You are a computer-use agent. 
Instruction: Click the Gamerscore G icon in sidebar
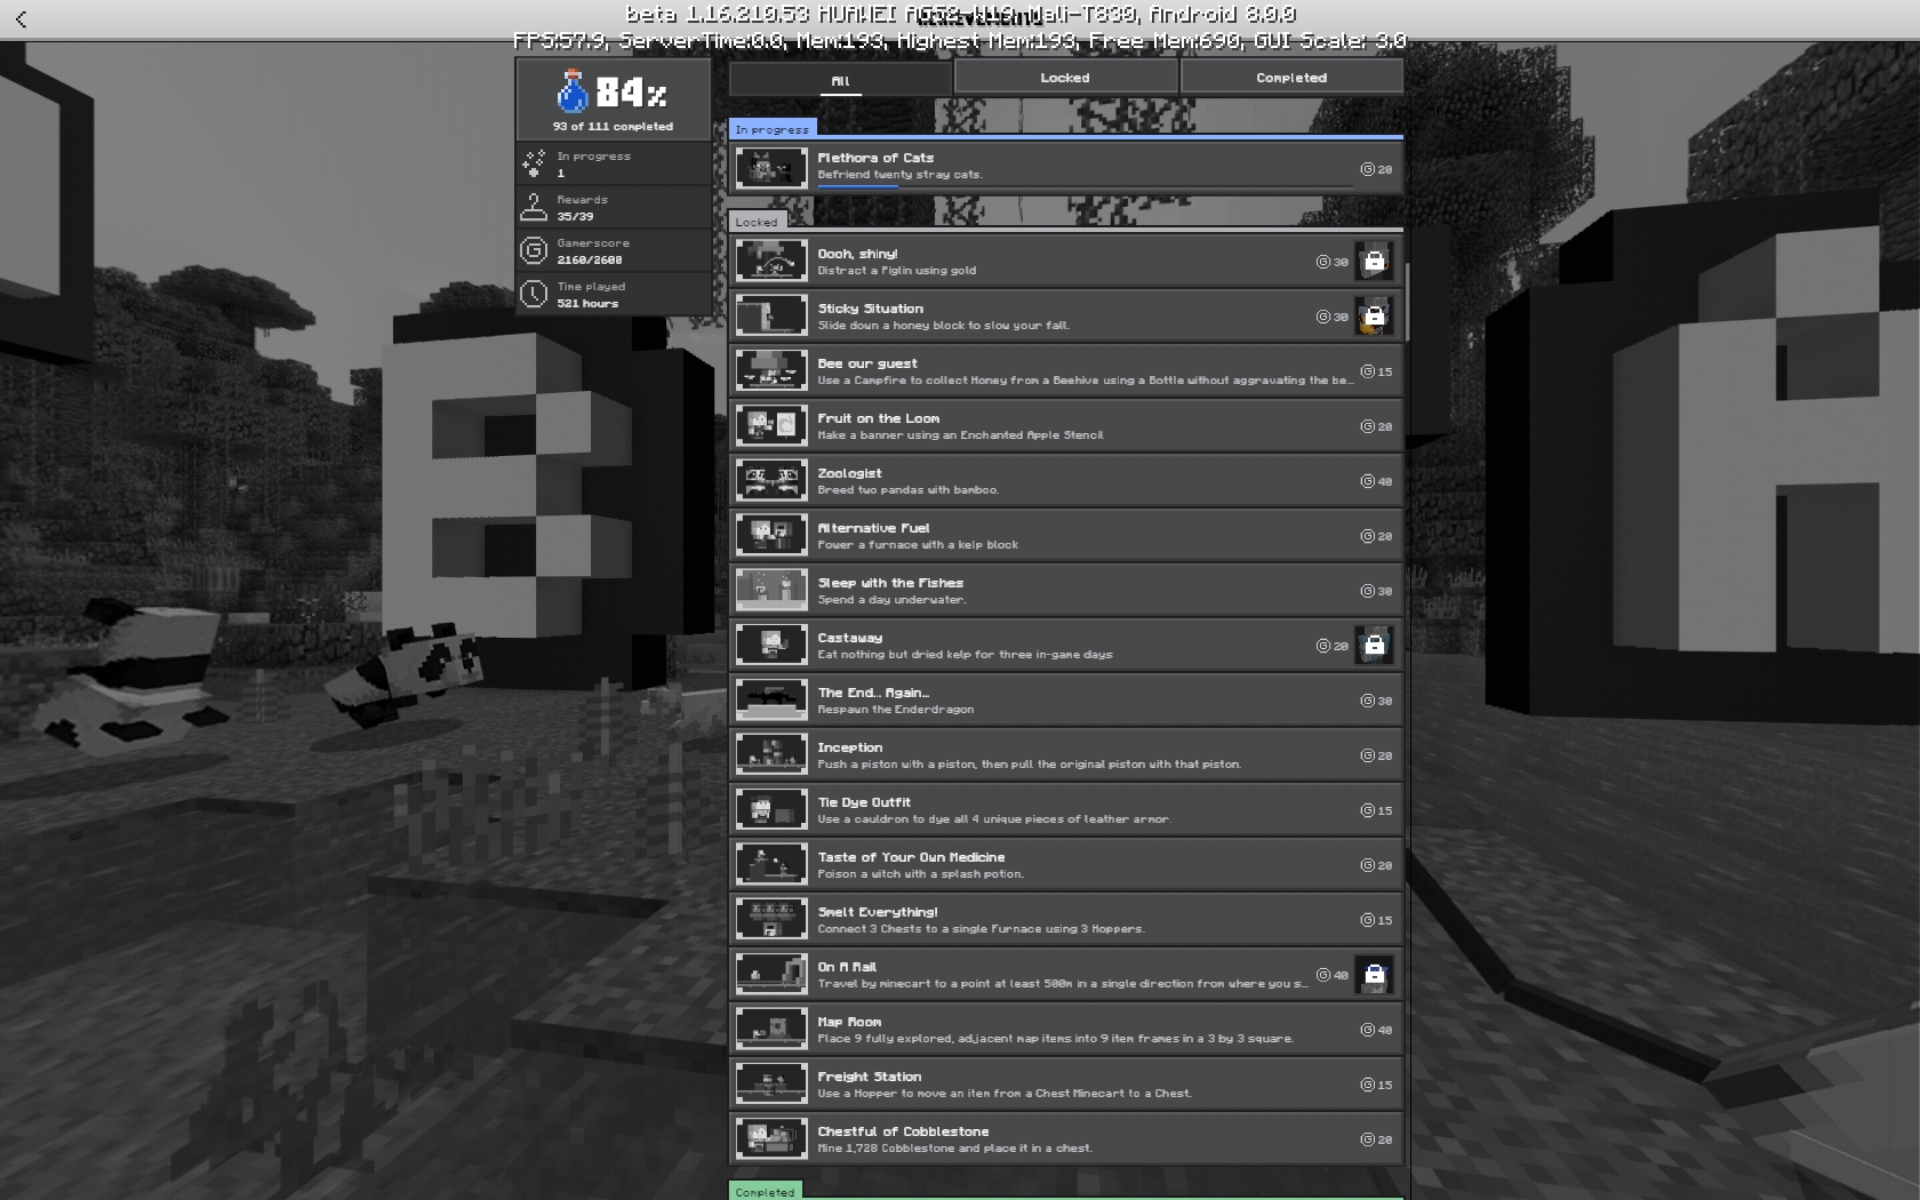(534, 250)
